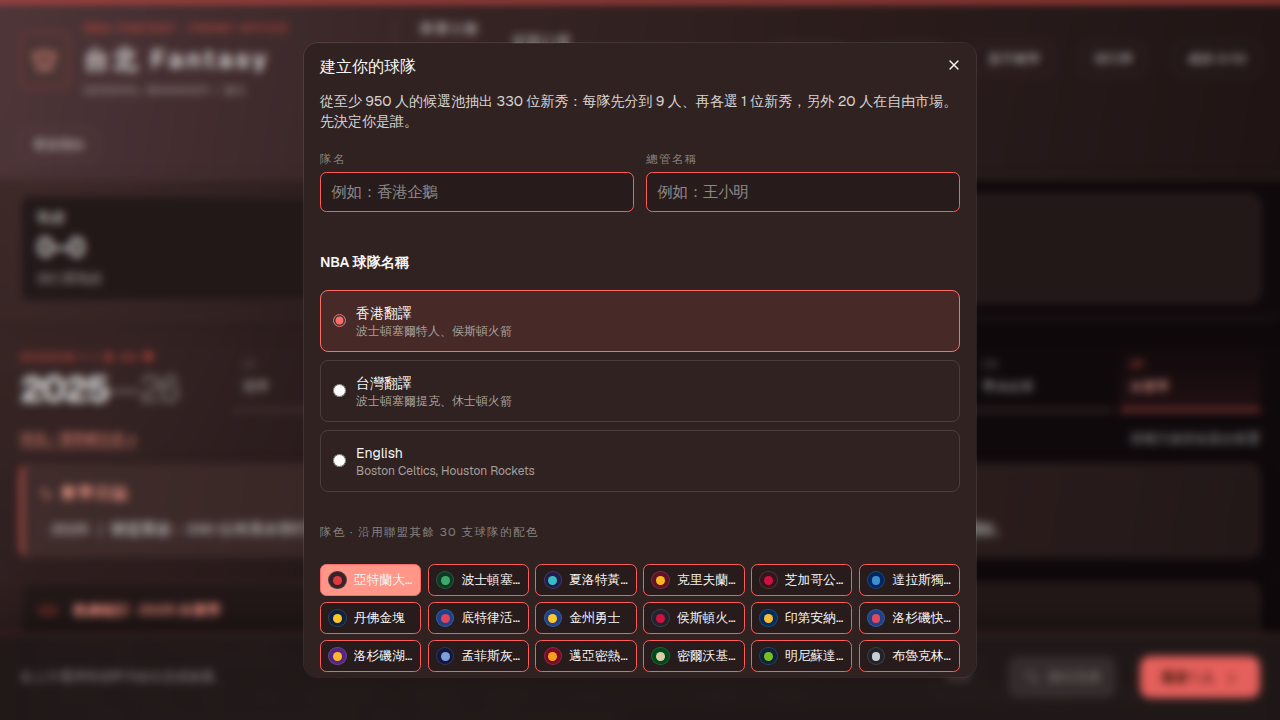Image resolution: width=1280 pixels, height=720 pixels.
Task: Choose the 孟菲斯灰 team color chip
Action: (x=479, y=656)
